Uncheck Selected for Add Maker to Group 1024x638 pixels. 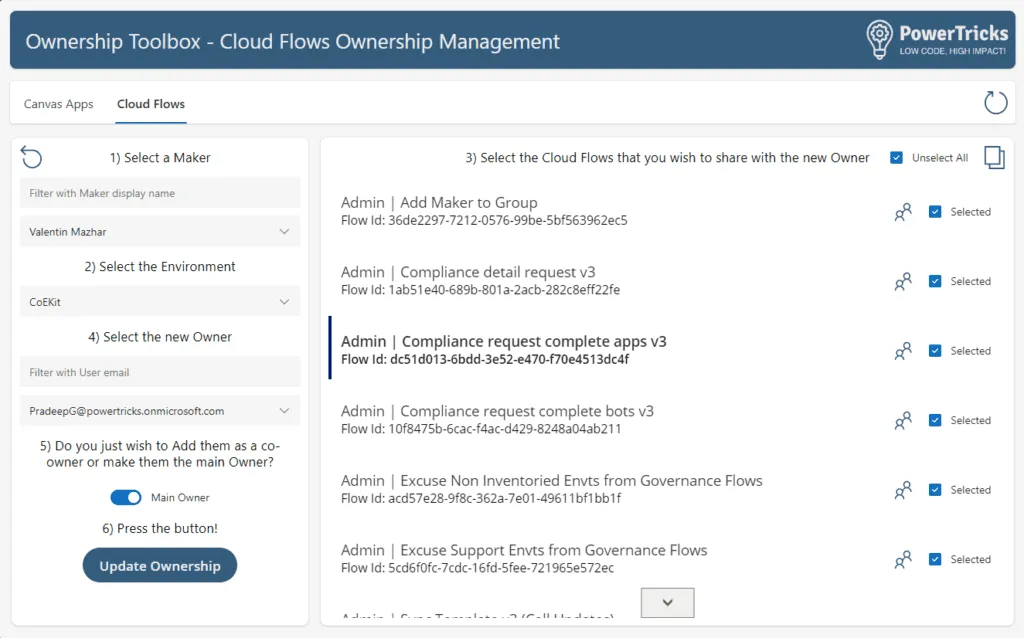pos(935,212)
